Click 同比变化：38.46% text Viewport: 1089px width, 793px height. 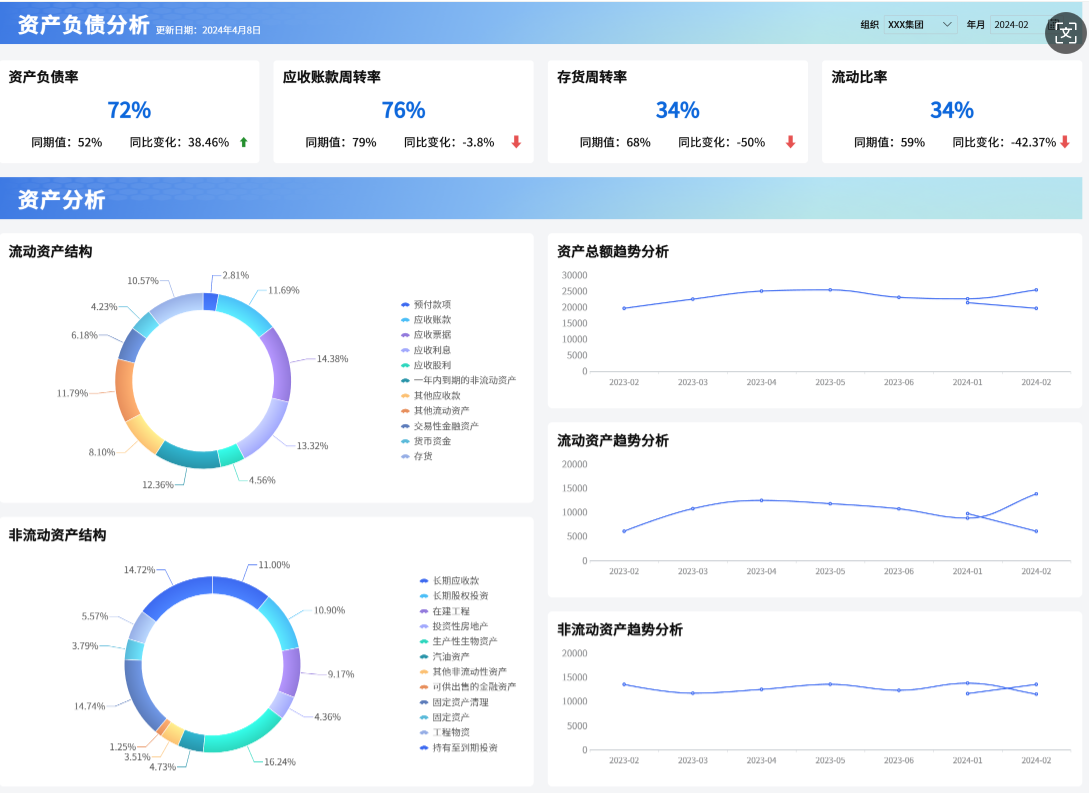click(x=179, y=142)
